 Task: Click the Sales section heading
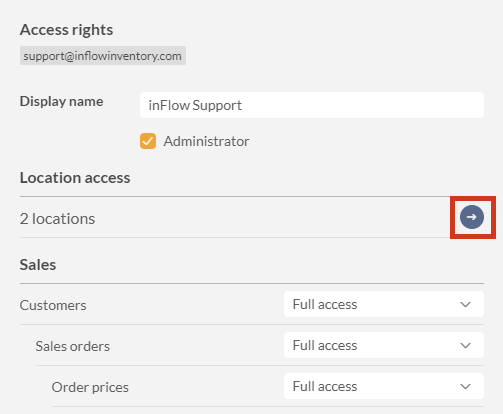click(38, 265)
